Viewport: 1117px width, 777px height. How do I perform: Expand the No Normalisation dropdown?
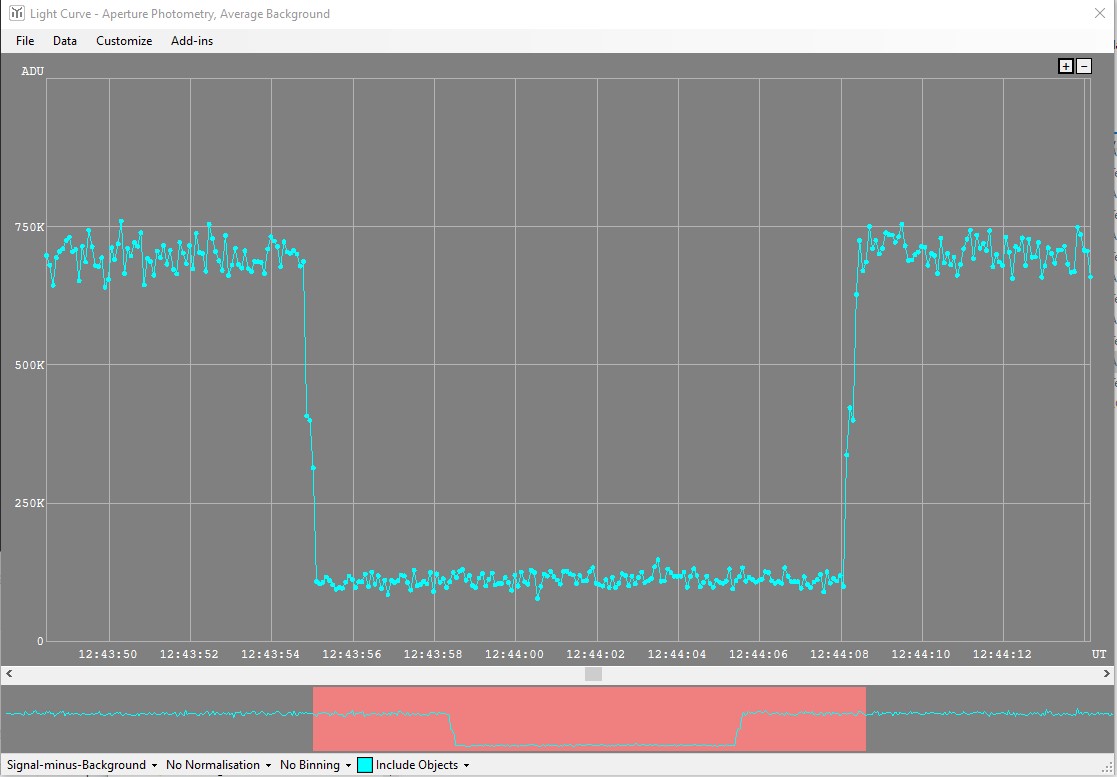click(x=218, y=765)
